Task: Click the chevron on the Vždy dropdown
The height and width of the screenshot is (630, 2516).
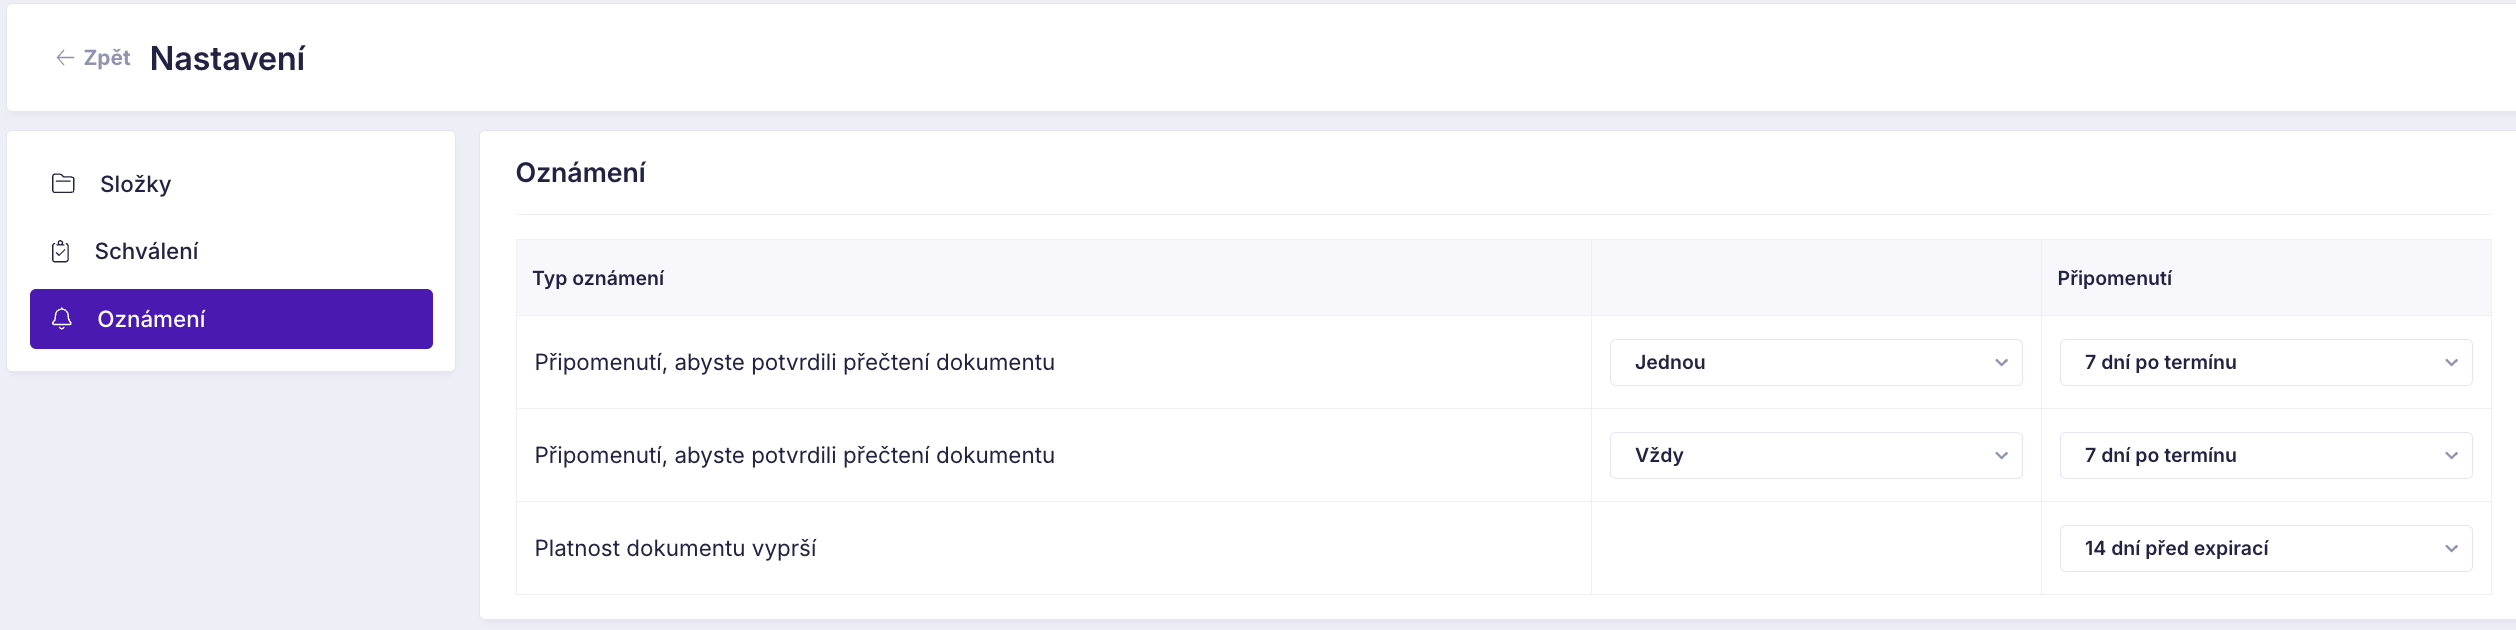Action: tap(2001, 456)
